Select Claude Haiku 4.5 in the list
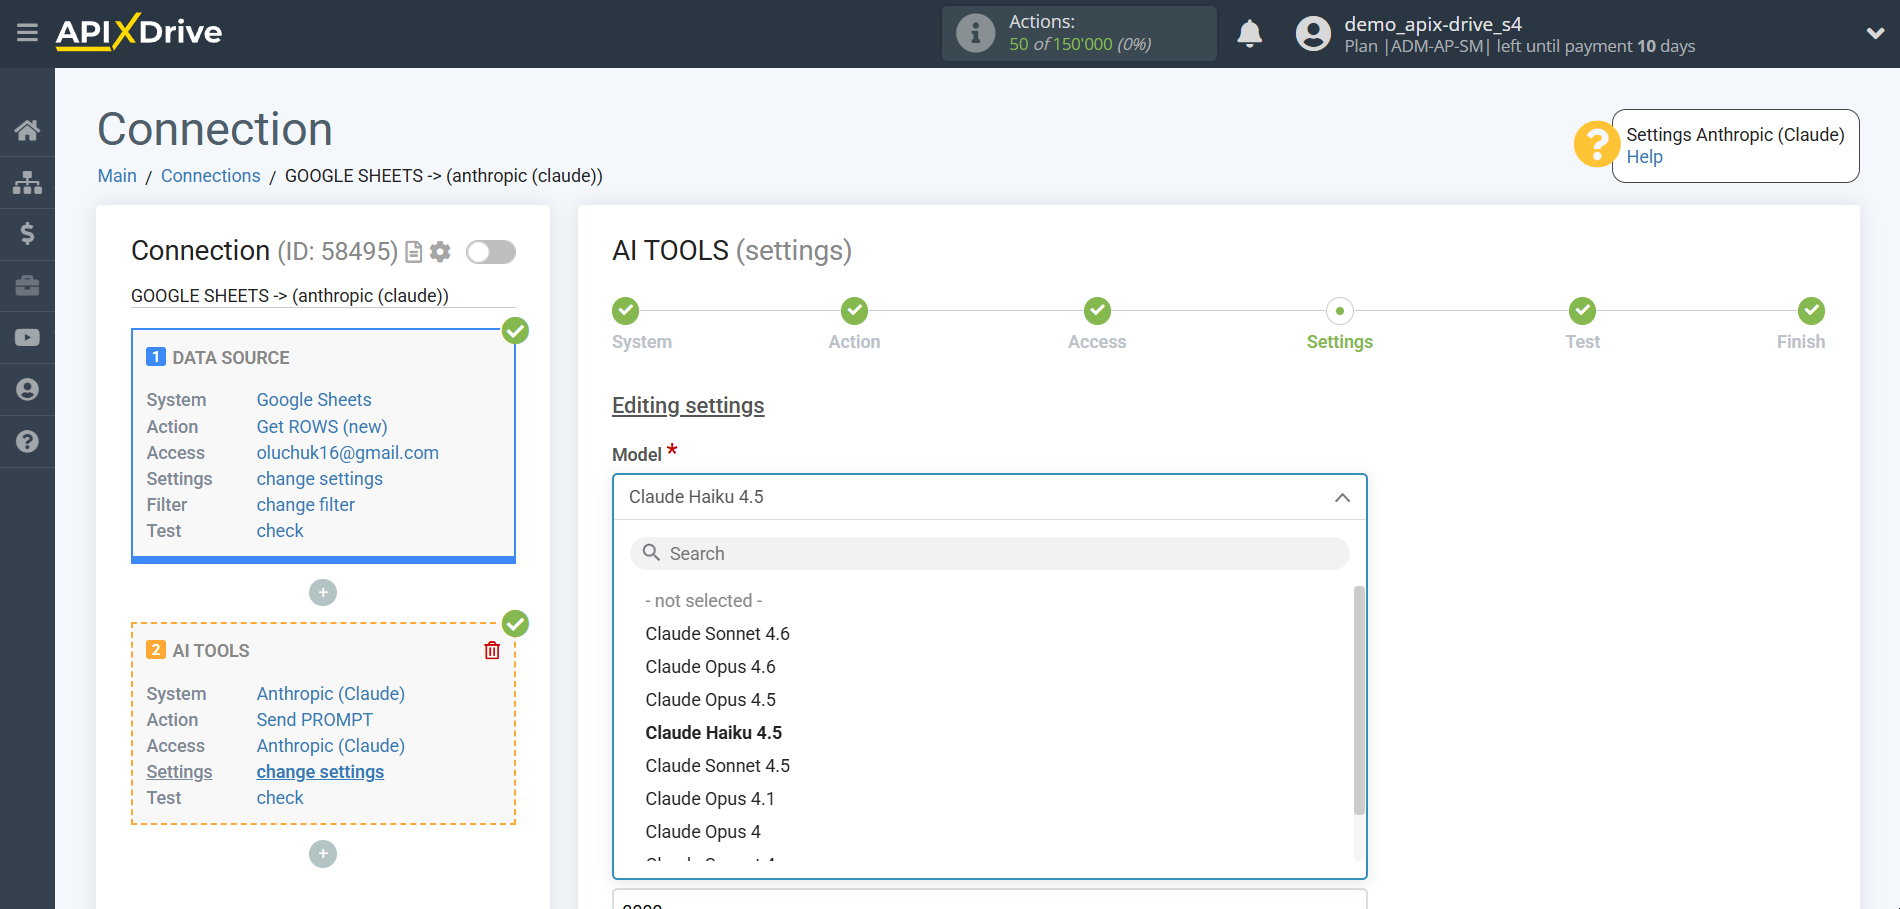 pos(714,733)
